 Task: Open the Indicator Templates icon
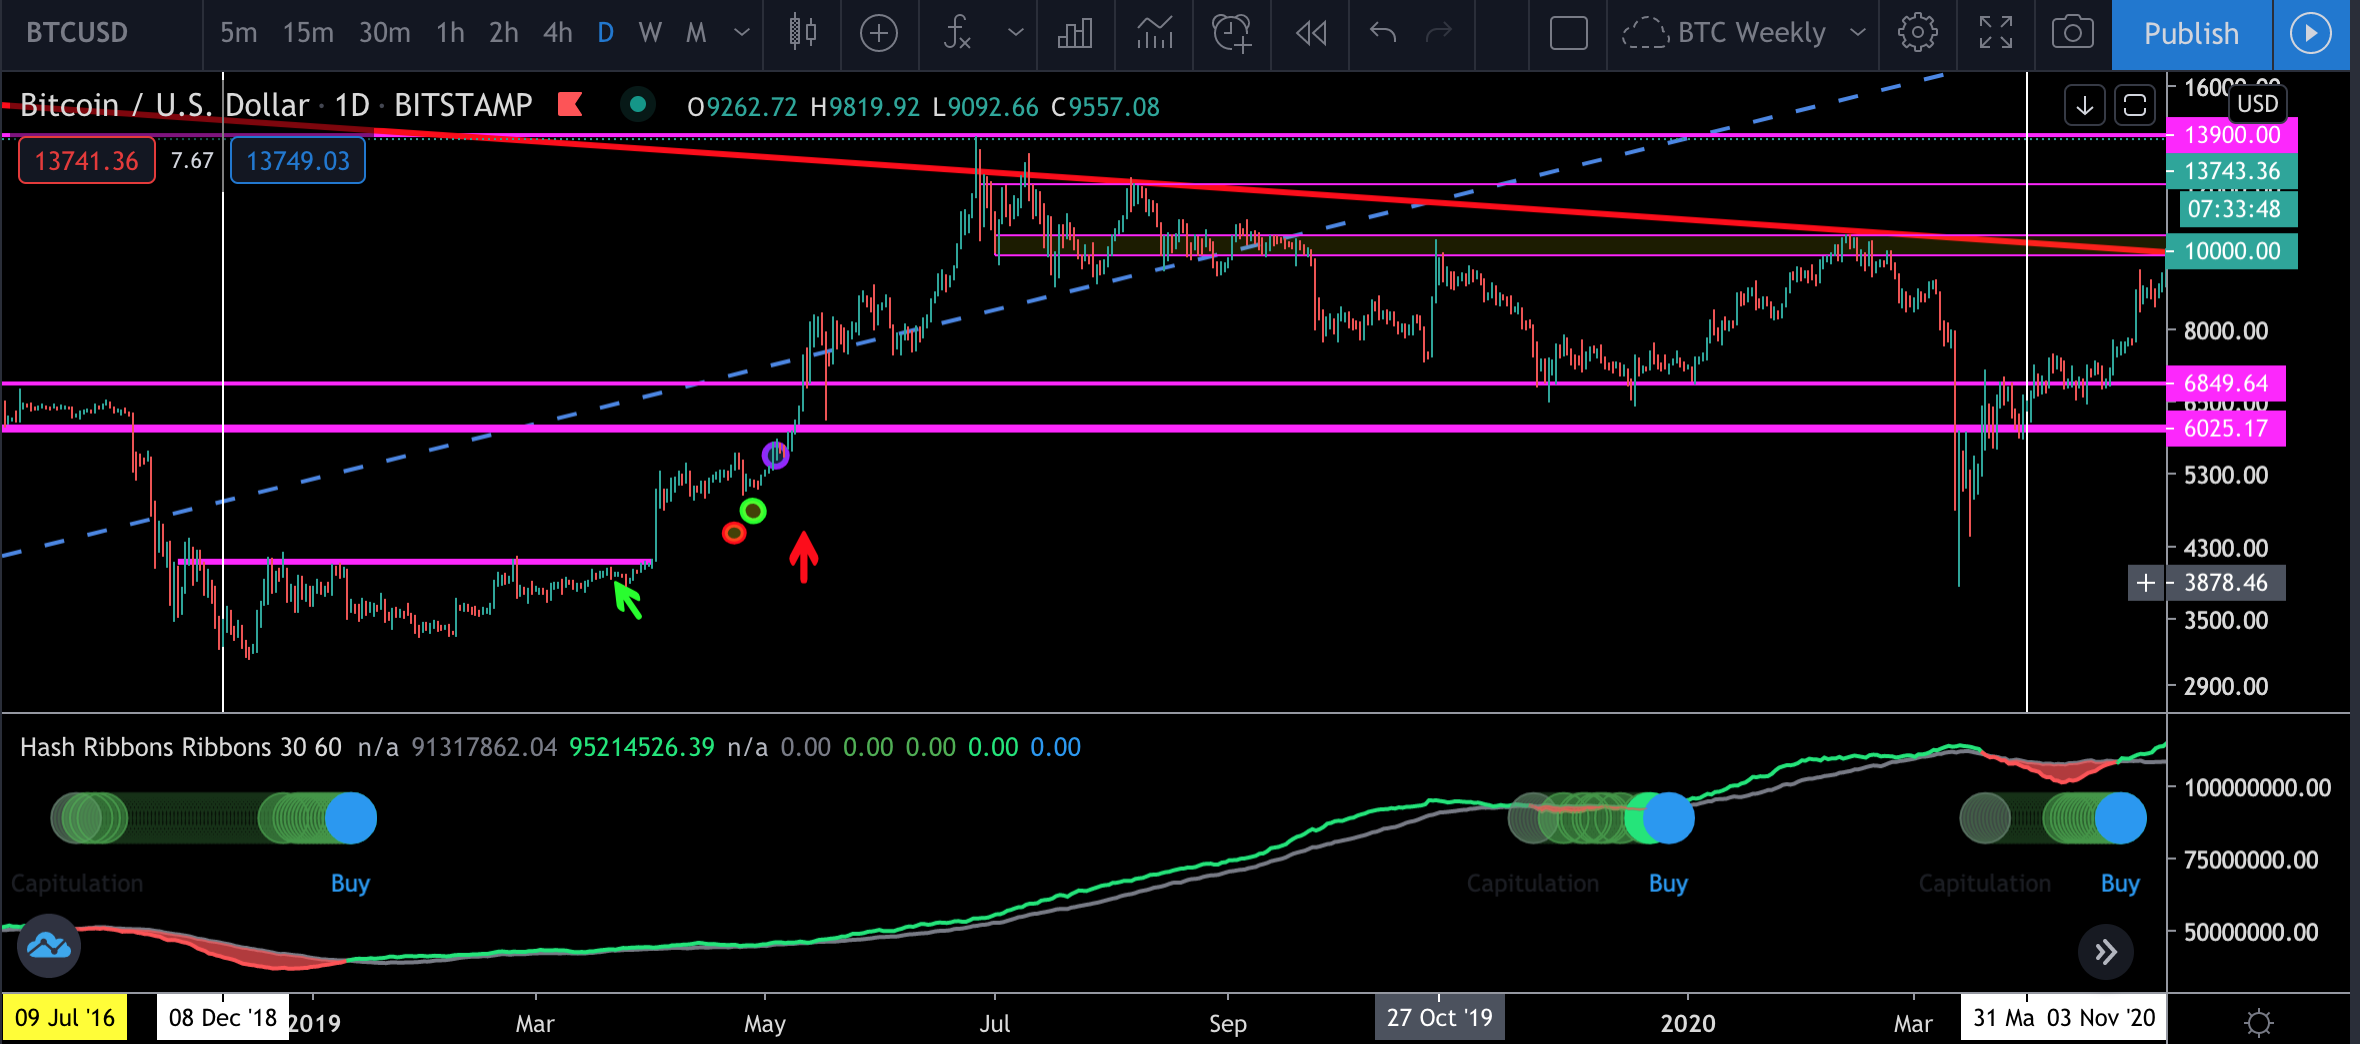coord(1154,33)
